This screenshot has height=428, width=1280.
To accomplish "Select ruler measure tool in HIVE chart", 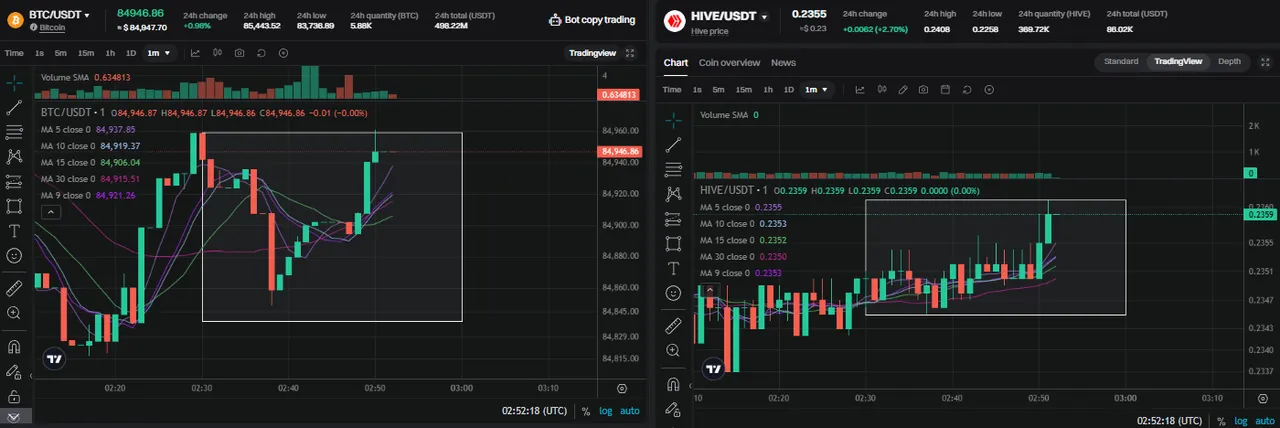I will pyautogui.click(x=673, y=326).
